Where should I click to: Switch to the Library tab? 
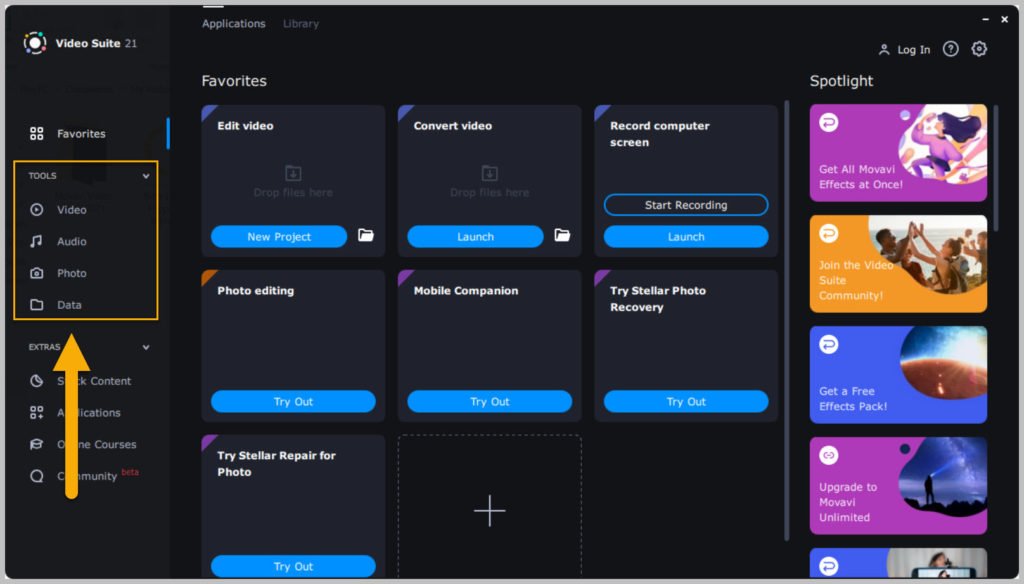[x=301, y=24]
